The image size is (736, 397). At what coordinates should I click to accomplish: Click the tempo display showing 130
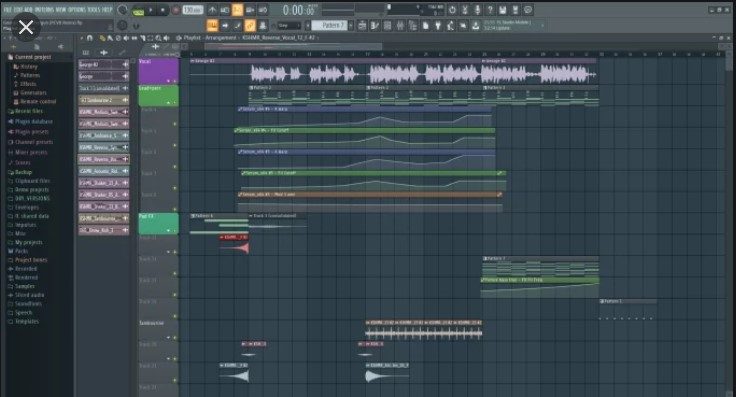[192, 10]
